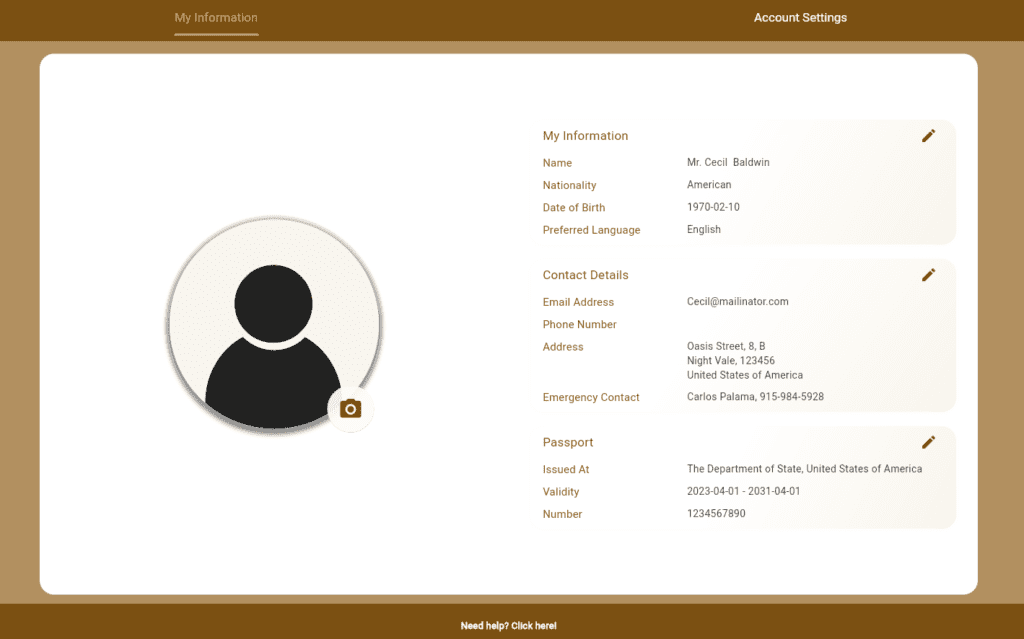This screenshot has height=639, width=1024.
Task: Select the Name label
Action: (557, 163)
